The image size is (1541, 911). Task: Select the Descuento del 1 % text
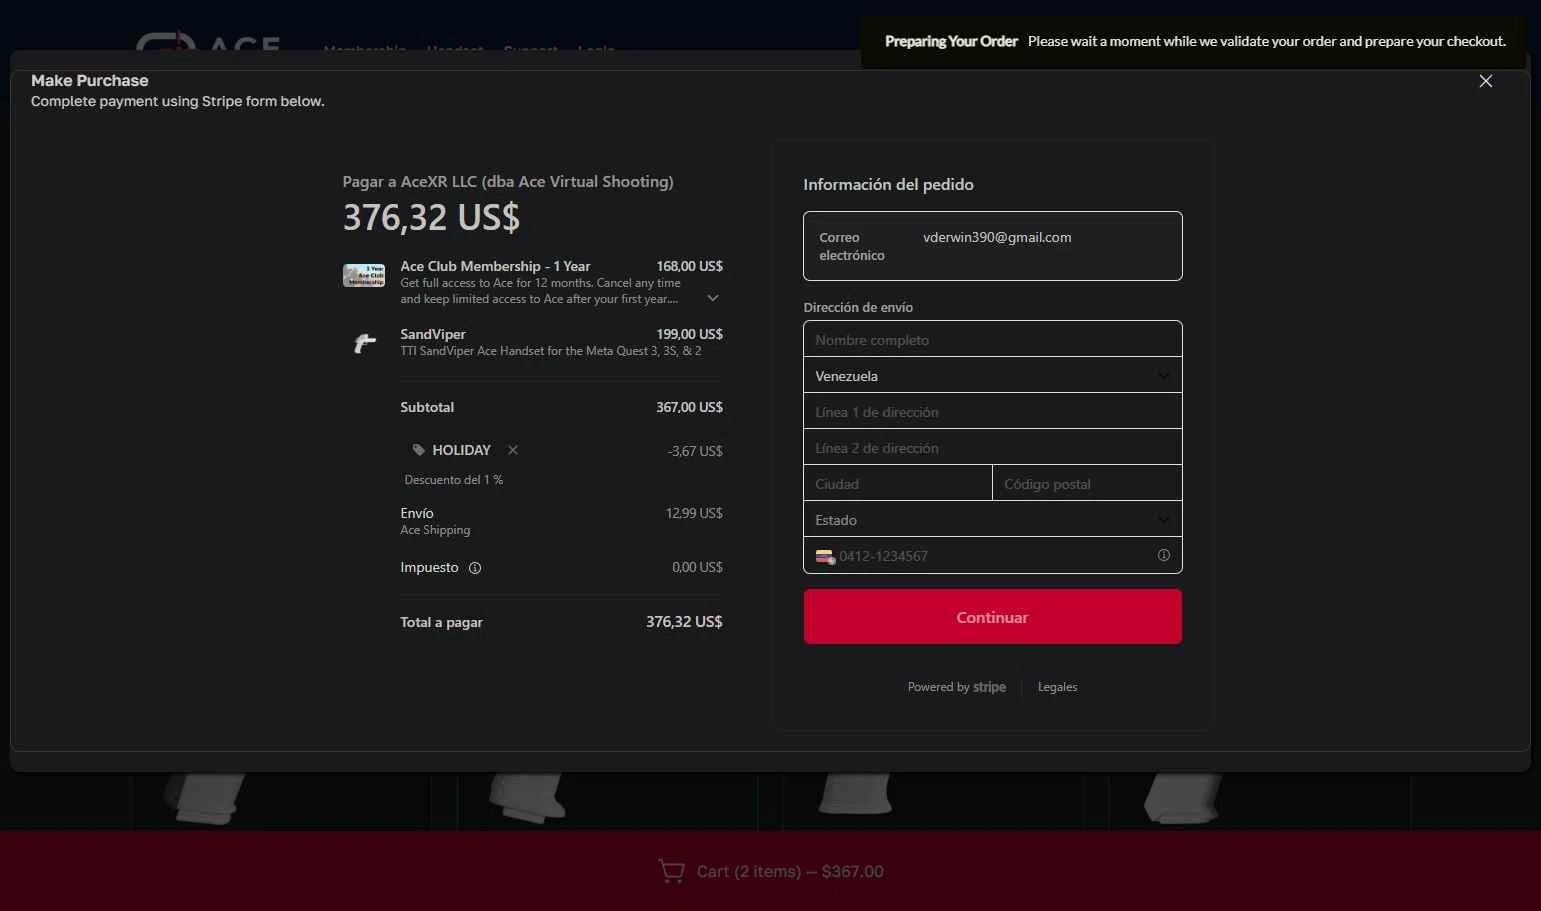(454, 480)
